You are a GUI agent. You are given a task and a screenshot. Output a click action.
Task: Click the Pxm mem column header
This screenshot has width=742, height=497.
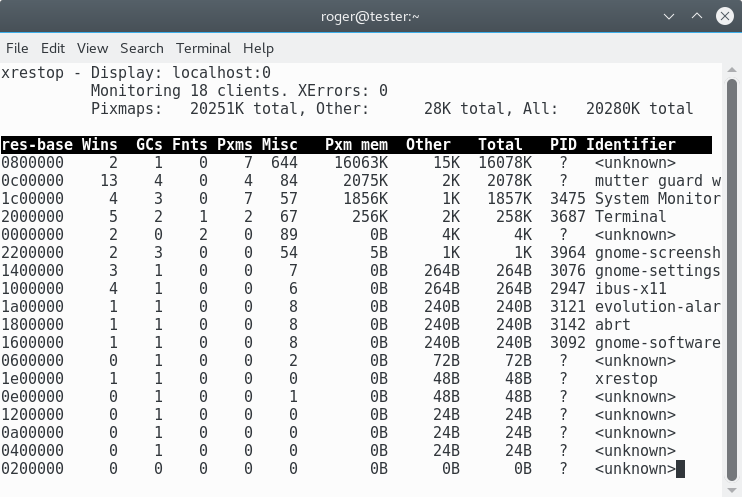coord(356,145)
